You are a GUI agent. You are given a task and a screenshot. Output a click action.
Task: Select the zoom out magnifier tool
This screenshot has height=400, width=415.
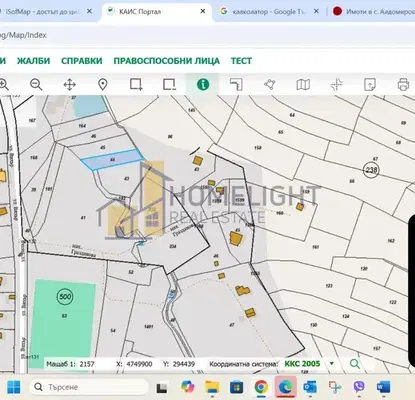[36, 85]
